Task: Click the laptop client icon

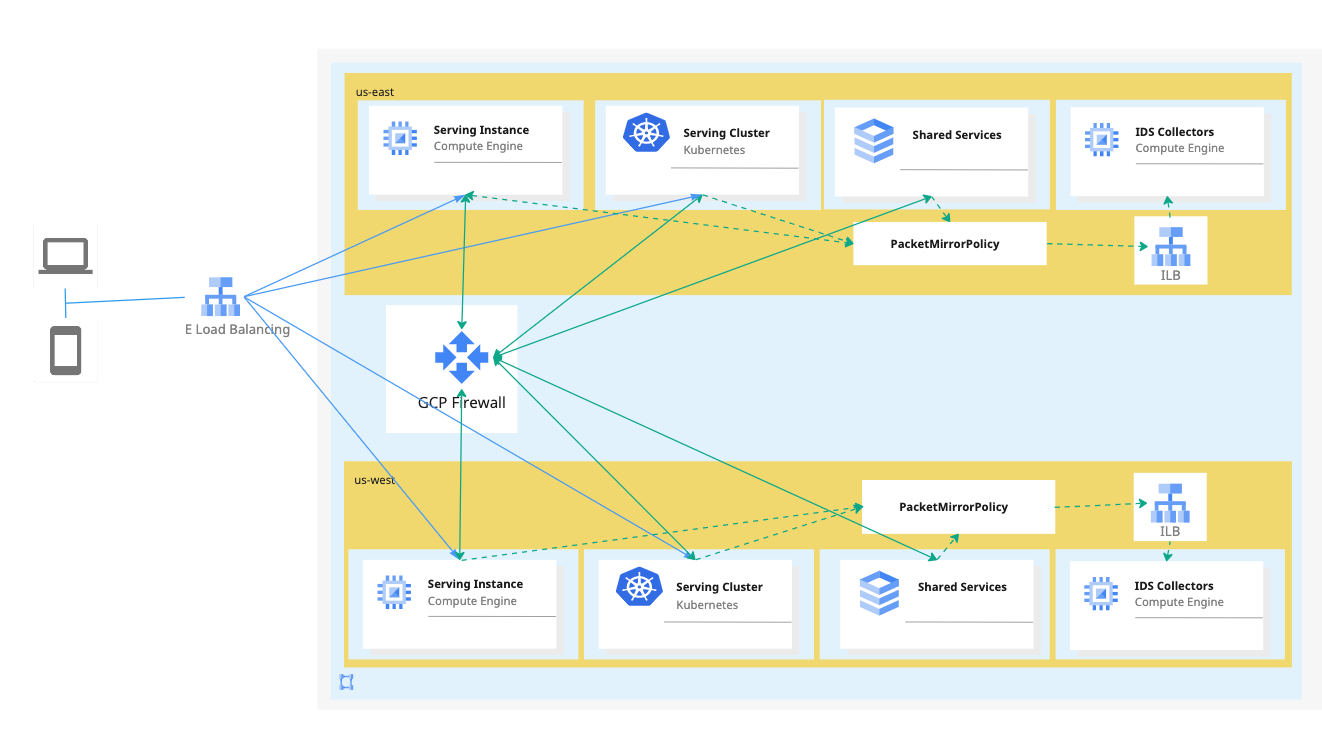Action: 66,255
